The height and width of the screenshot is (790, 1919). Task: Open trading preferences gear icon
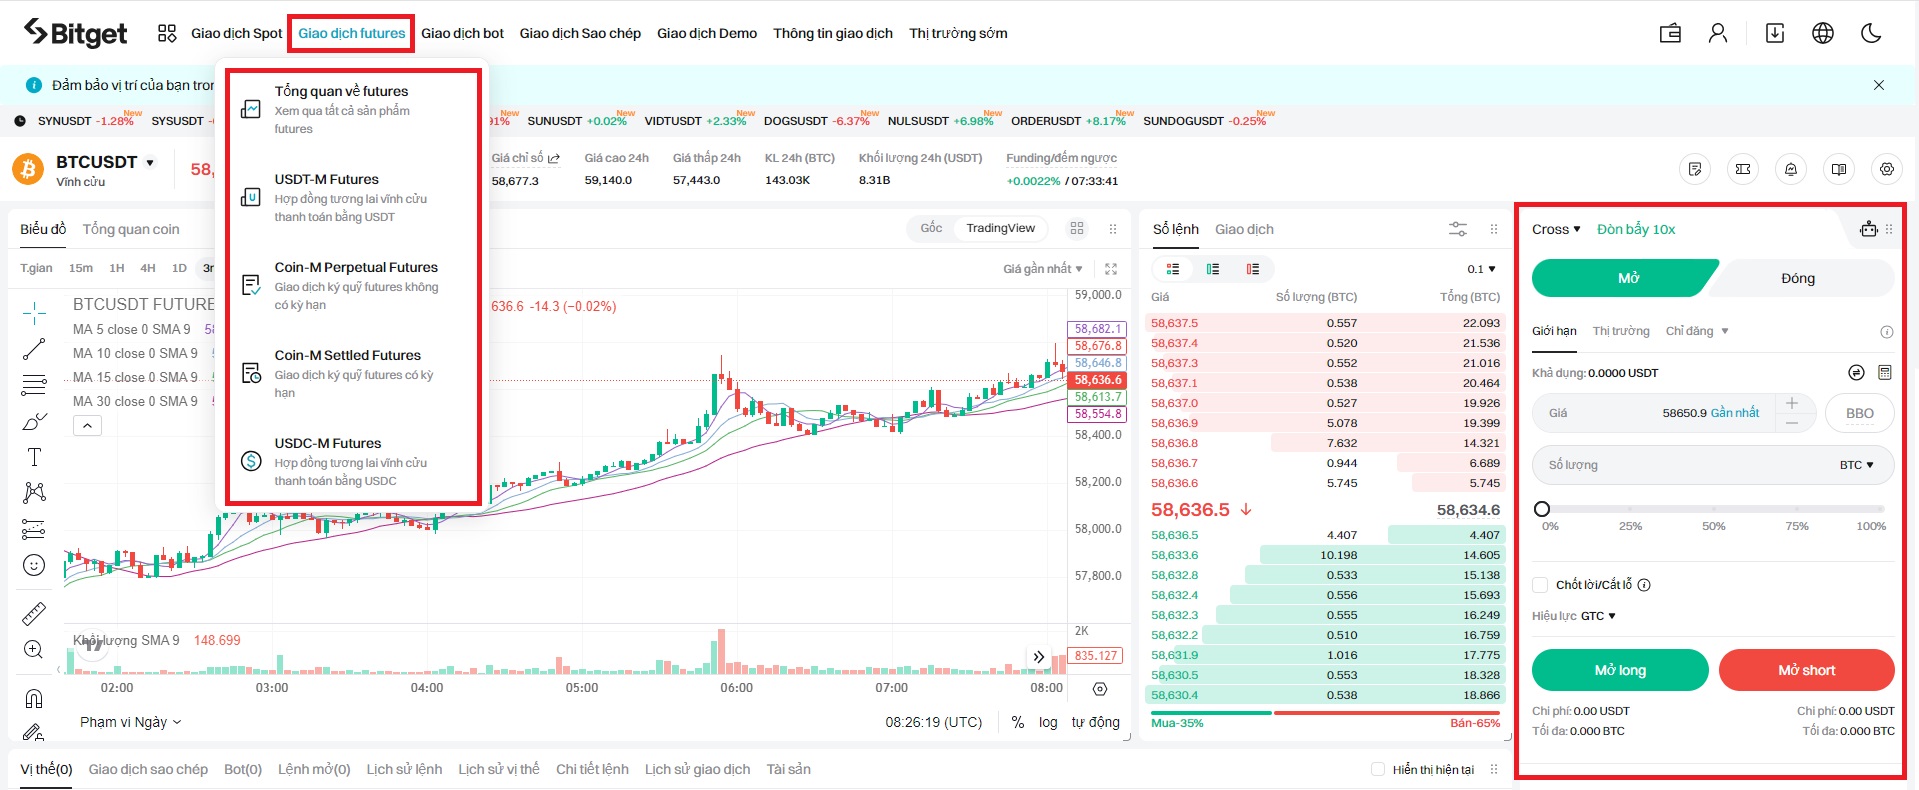click(1887, 169)
